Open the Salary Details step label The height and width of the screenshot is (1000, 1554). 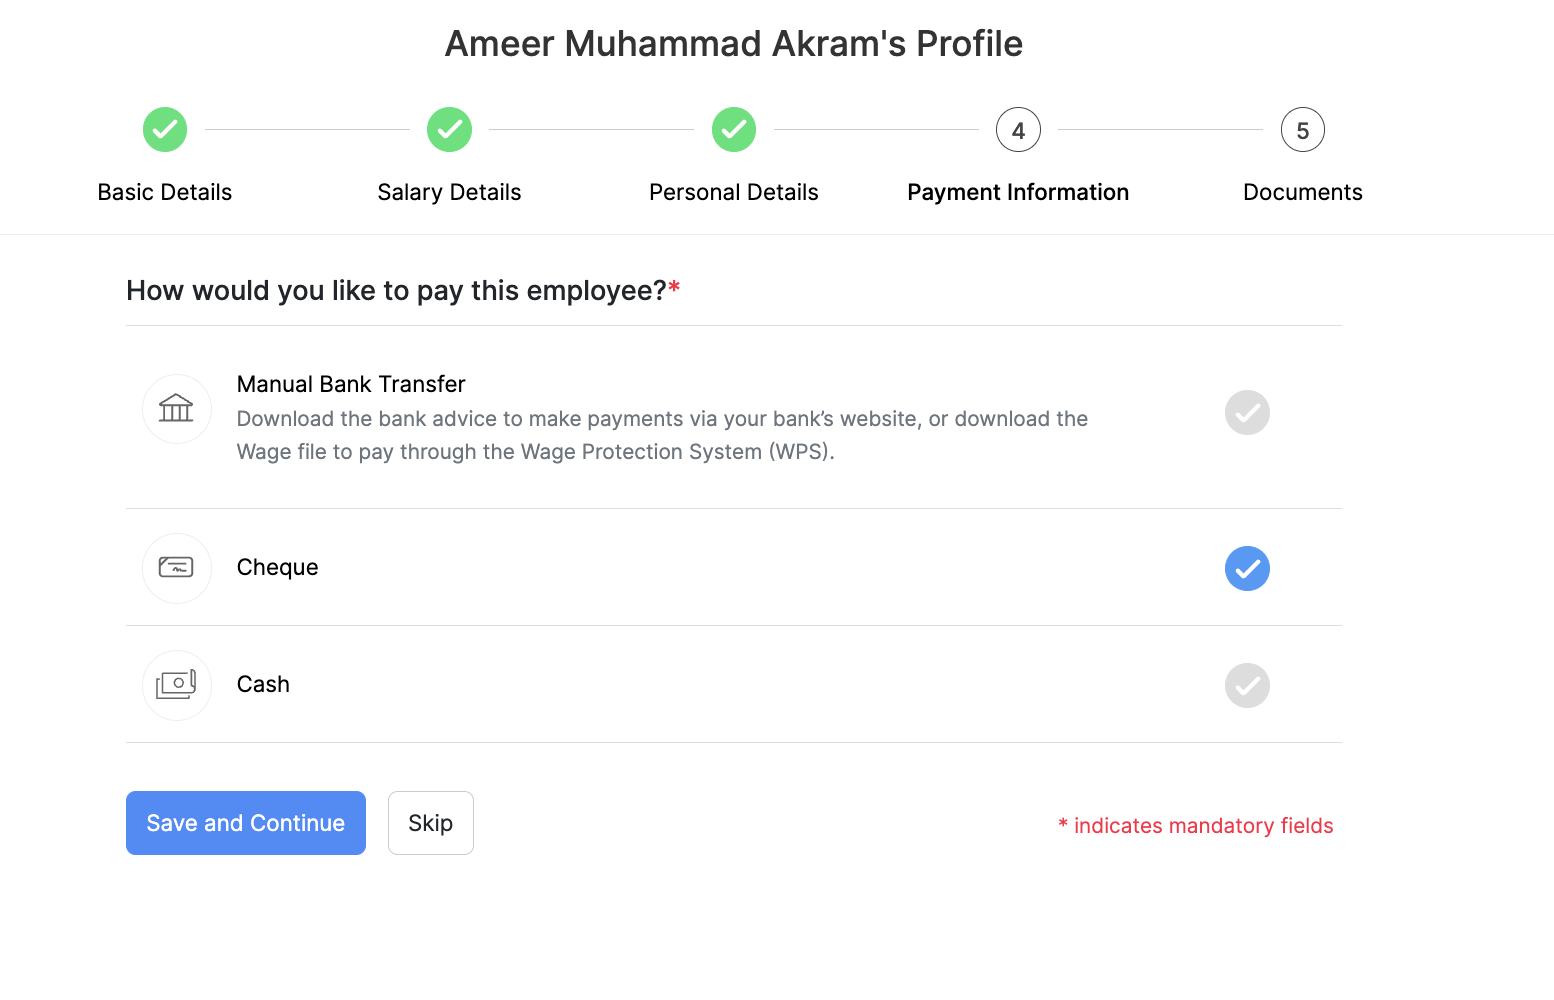point(449,192)
